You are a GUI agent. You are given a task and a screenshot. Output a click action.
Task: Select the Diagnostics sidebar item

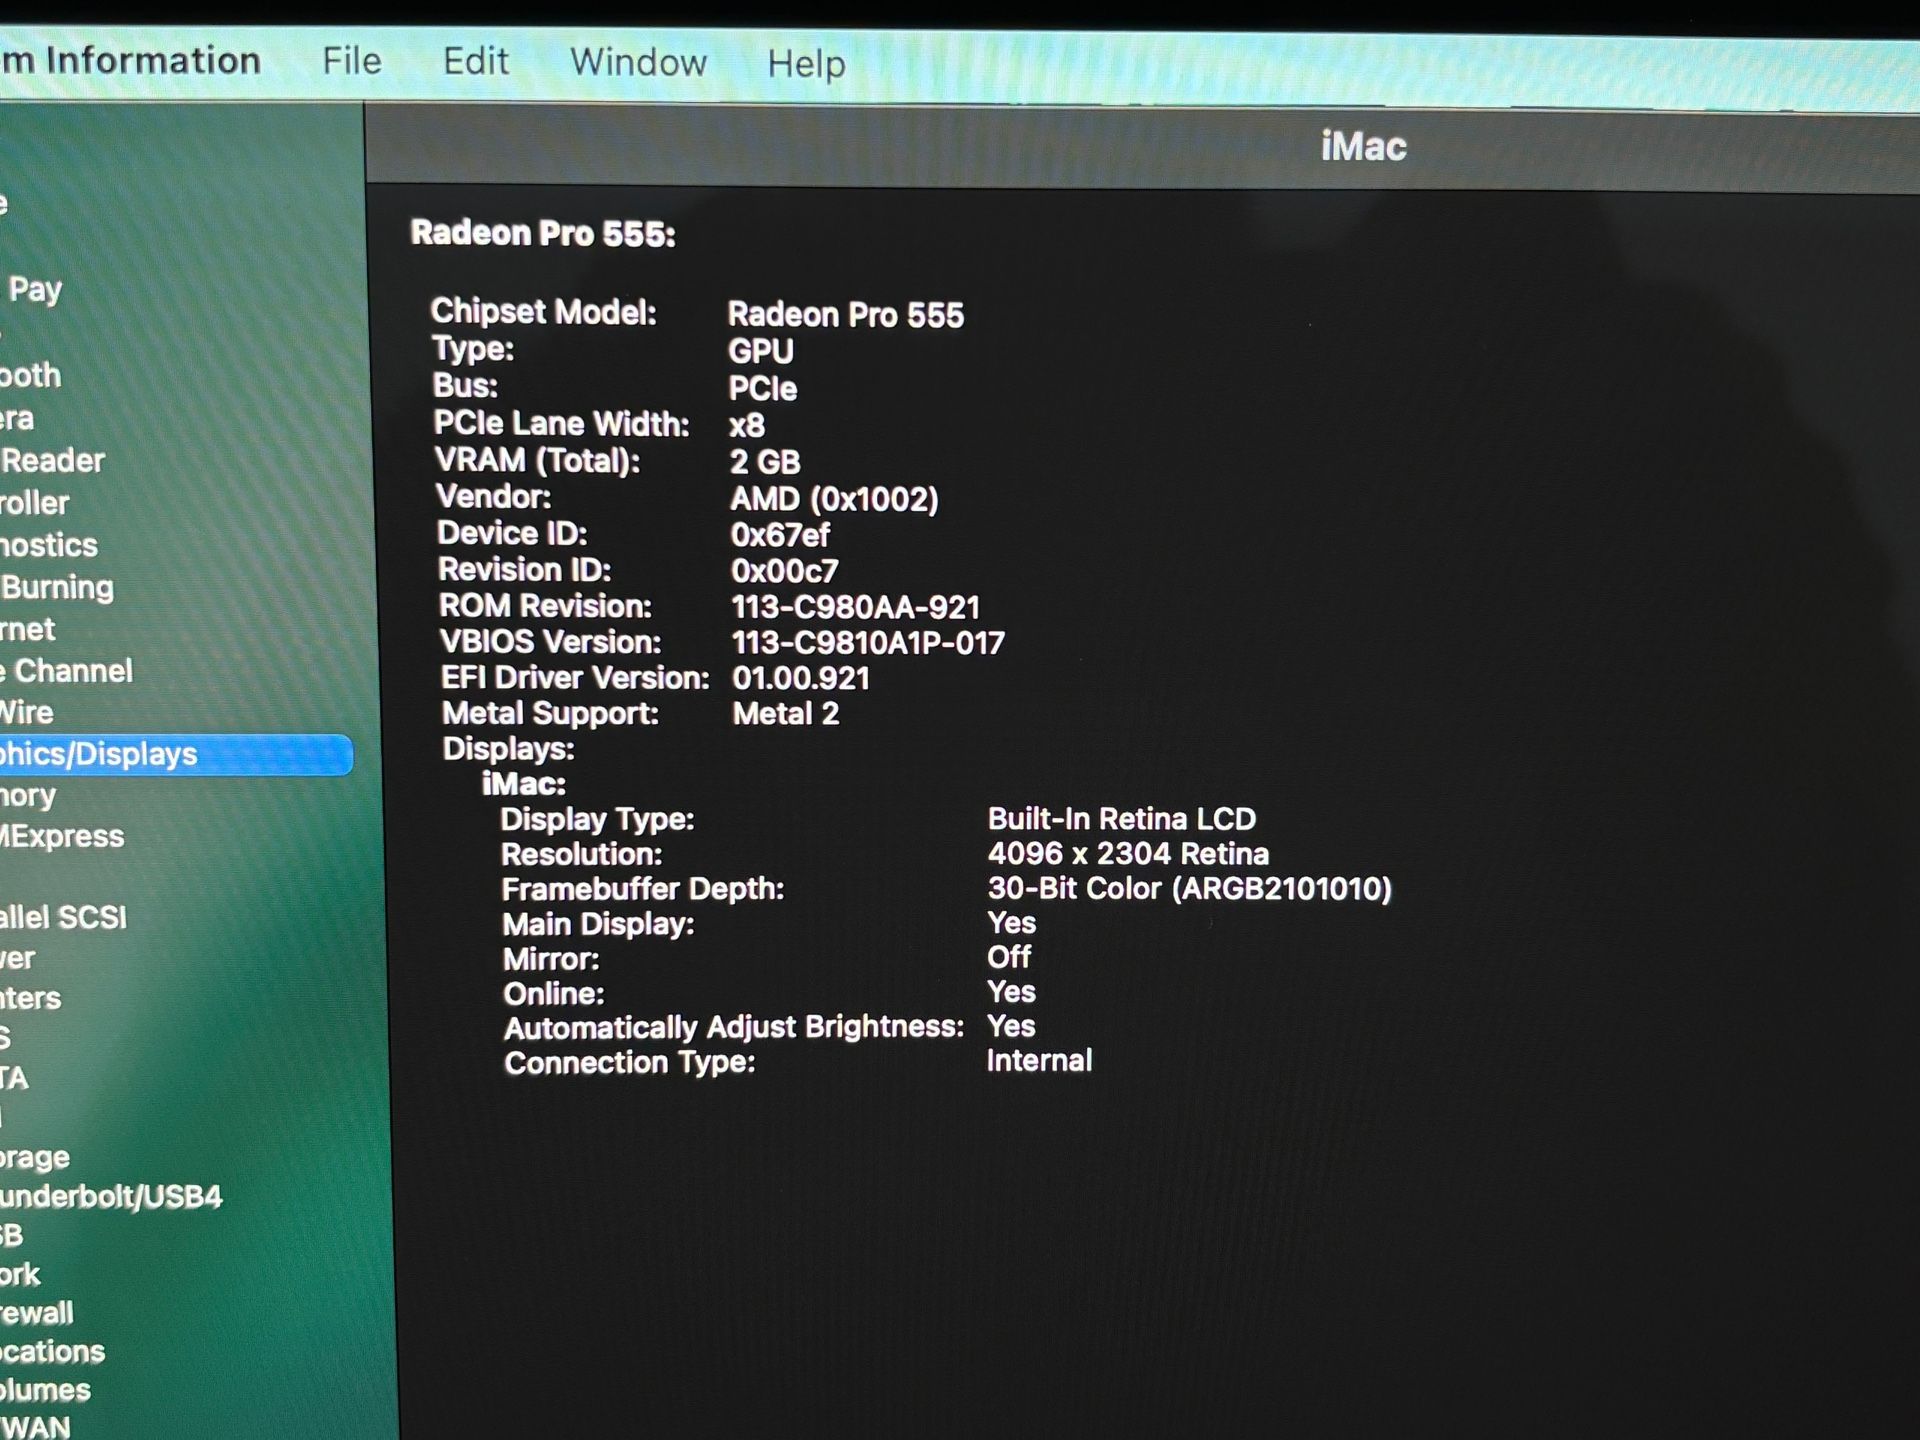click(49, 545)
